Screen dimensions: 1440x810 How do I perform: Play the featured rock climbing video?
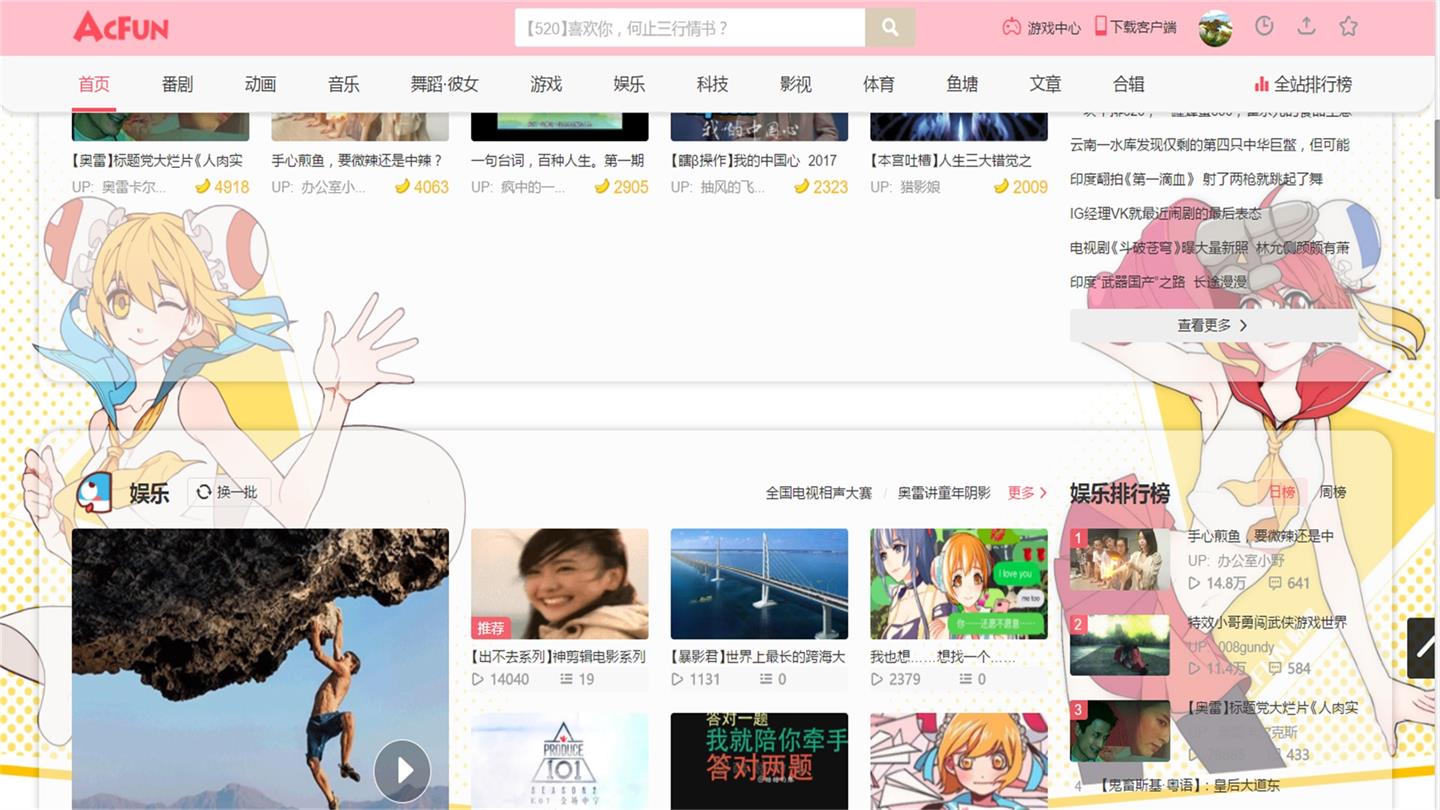point(403,770)
